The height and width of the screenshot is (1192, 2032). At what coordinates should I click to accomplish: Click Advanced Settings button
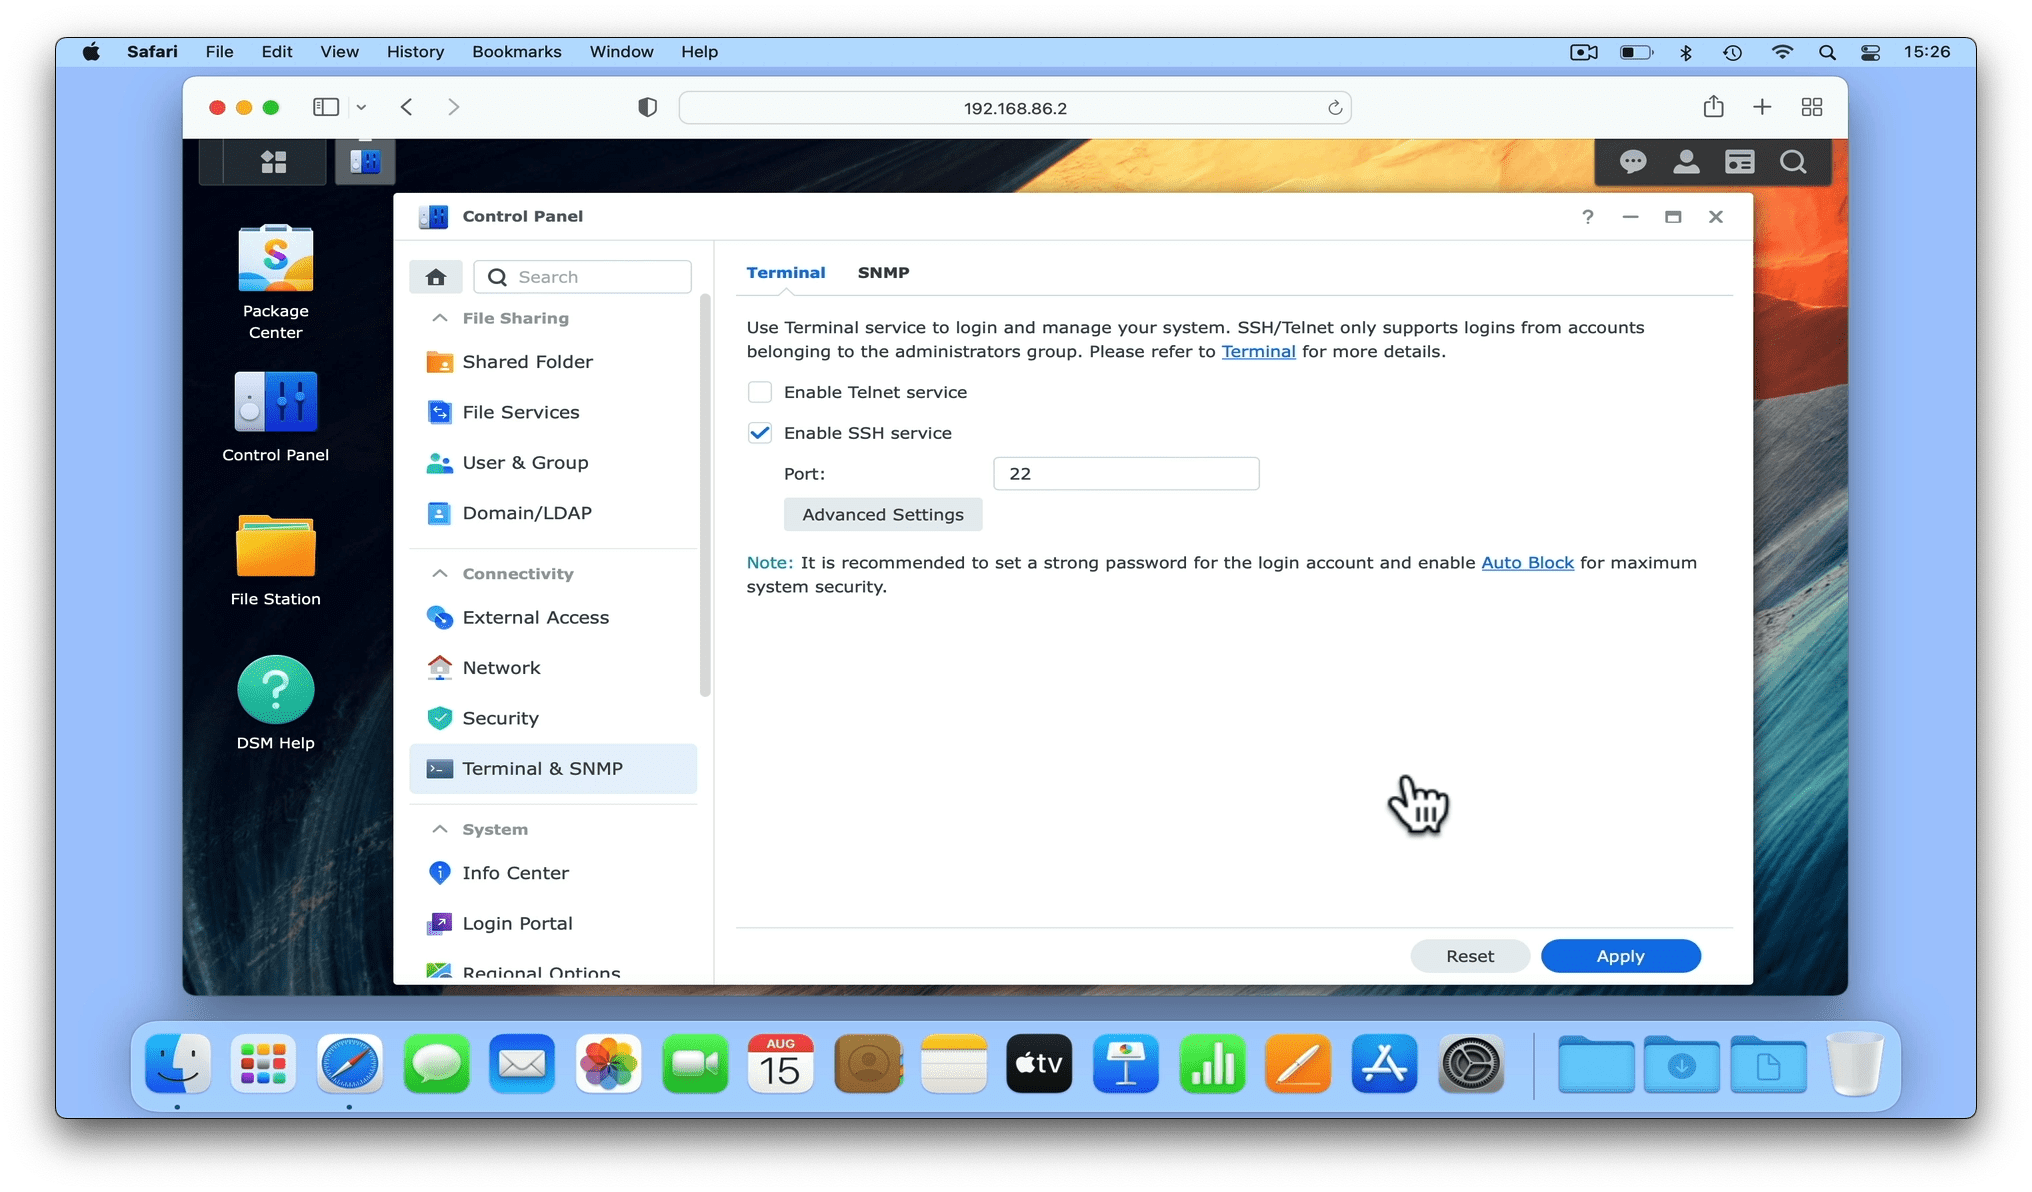click(x=883, y=514)
